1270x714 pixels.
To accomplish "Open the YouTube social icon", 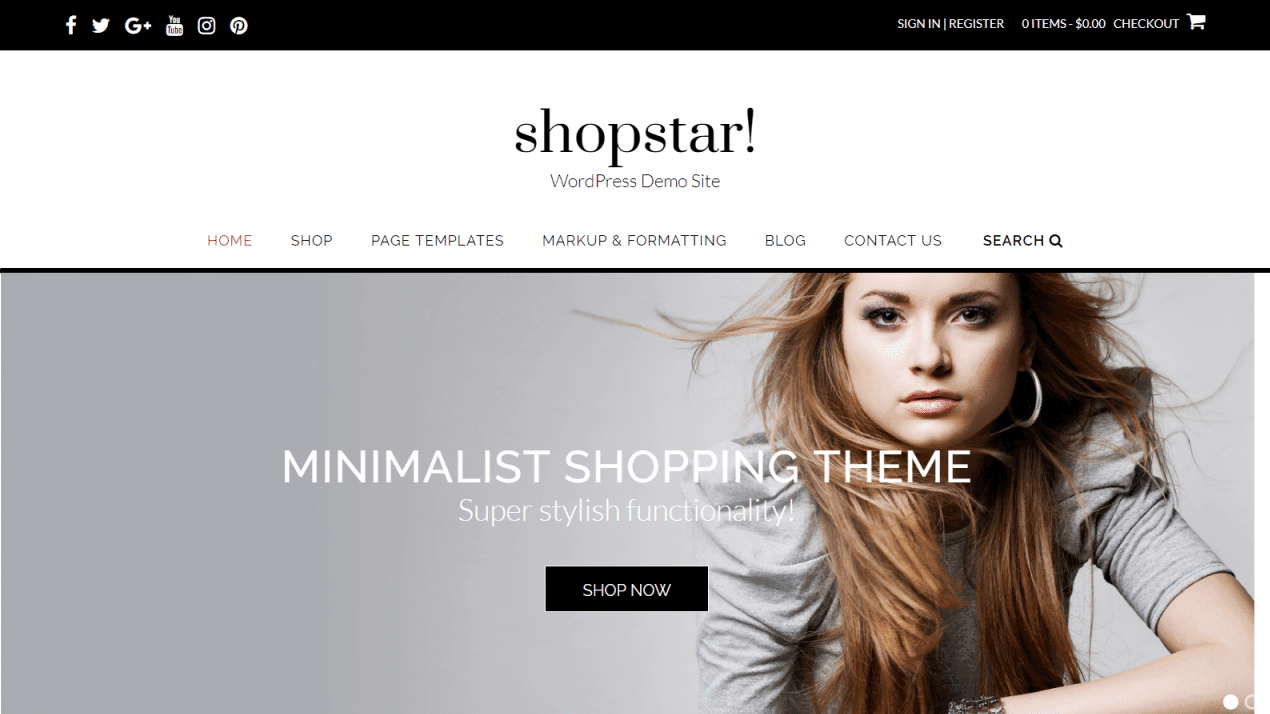I will point(175,25).
